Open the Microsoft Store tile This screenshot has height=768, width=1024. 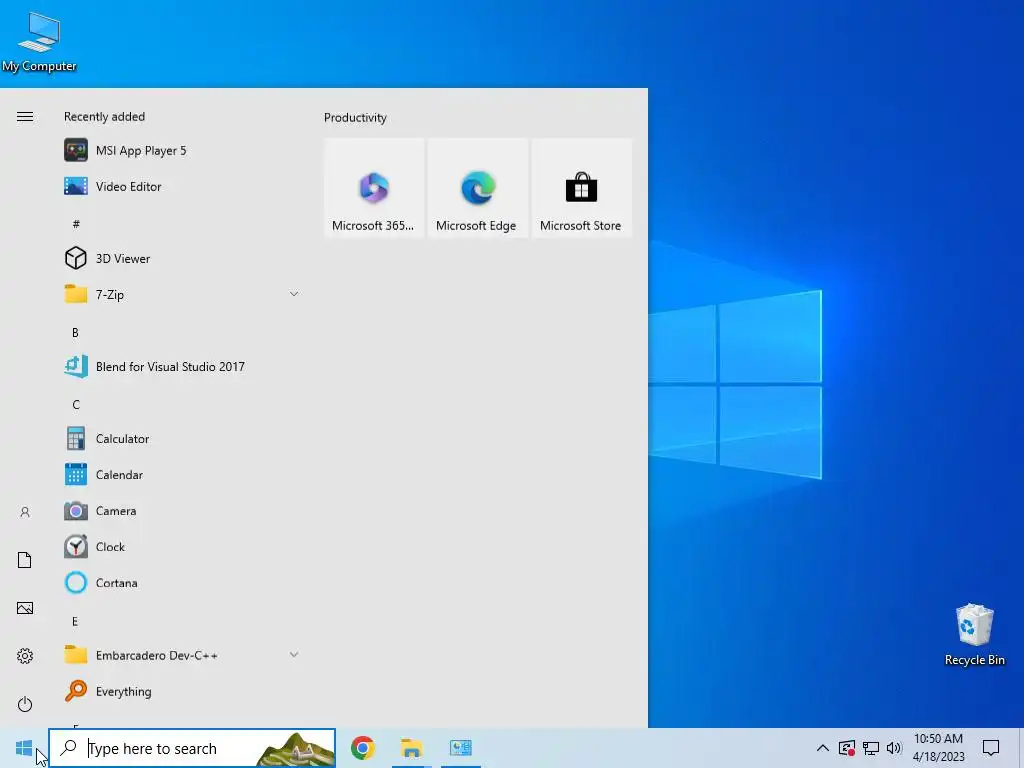581,188
